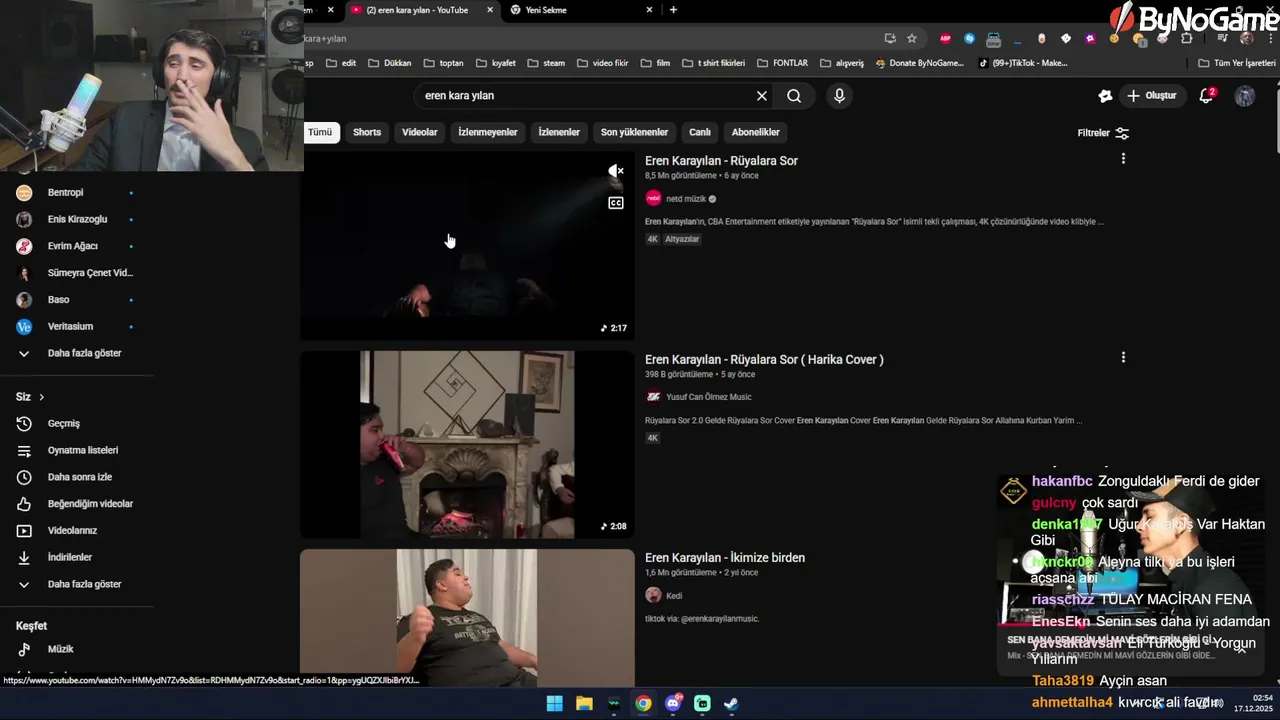Open Filtreler search filters
Image resolution: width=1280 pixels, height=720 pixels.
click(x=1103, y=133)
